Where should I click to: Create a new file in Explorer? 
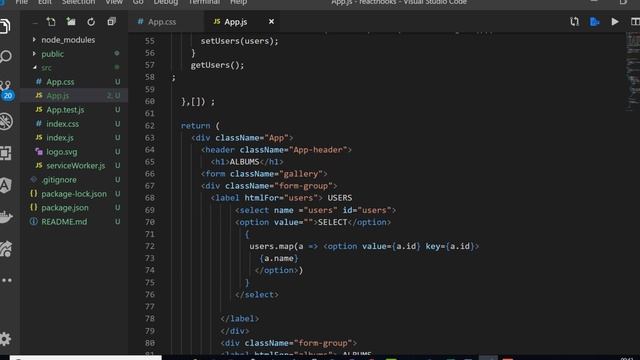pos(51,22)
